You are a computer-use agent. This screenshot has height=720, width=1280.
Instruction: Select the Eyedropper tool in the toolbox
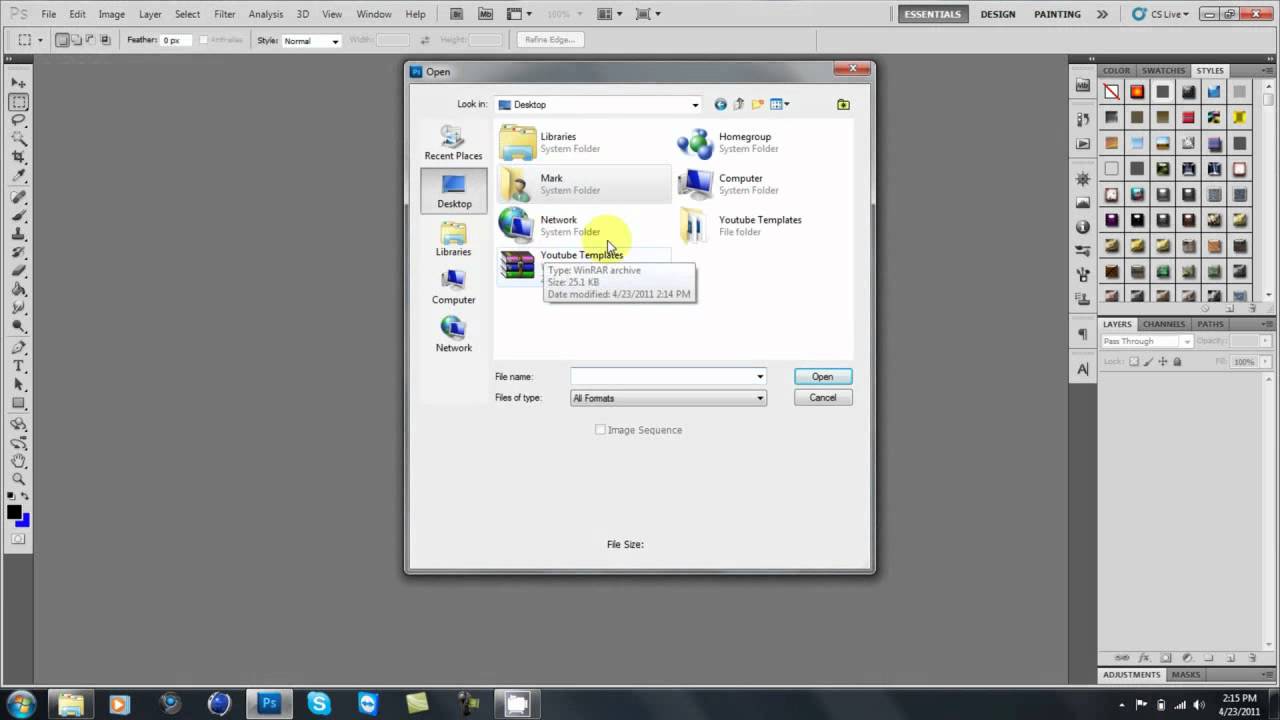point(19,177)
